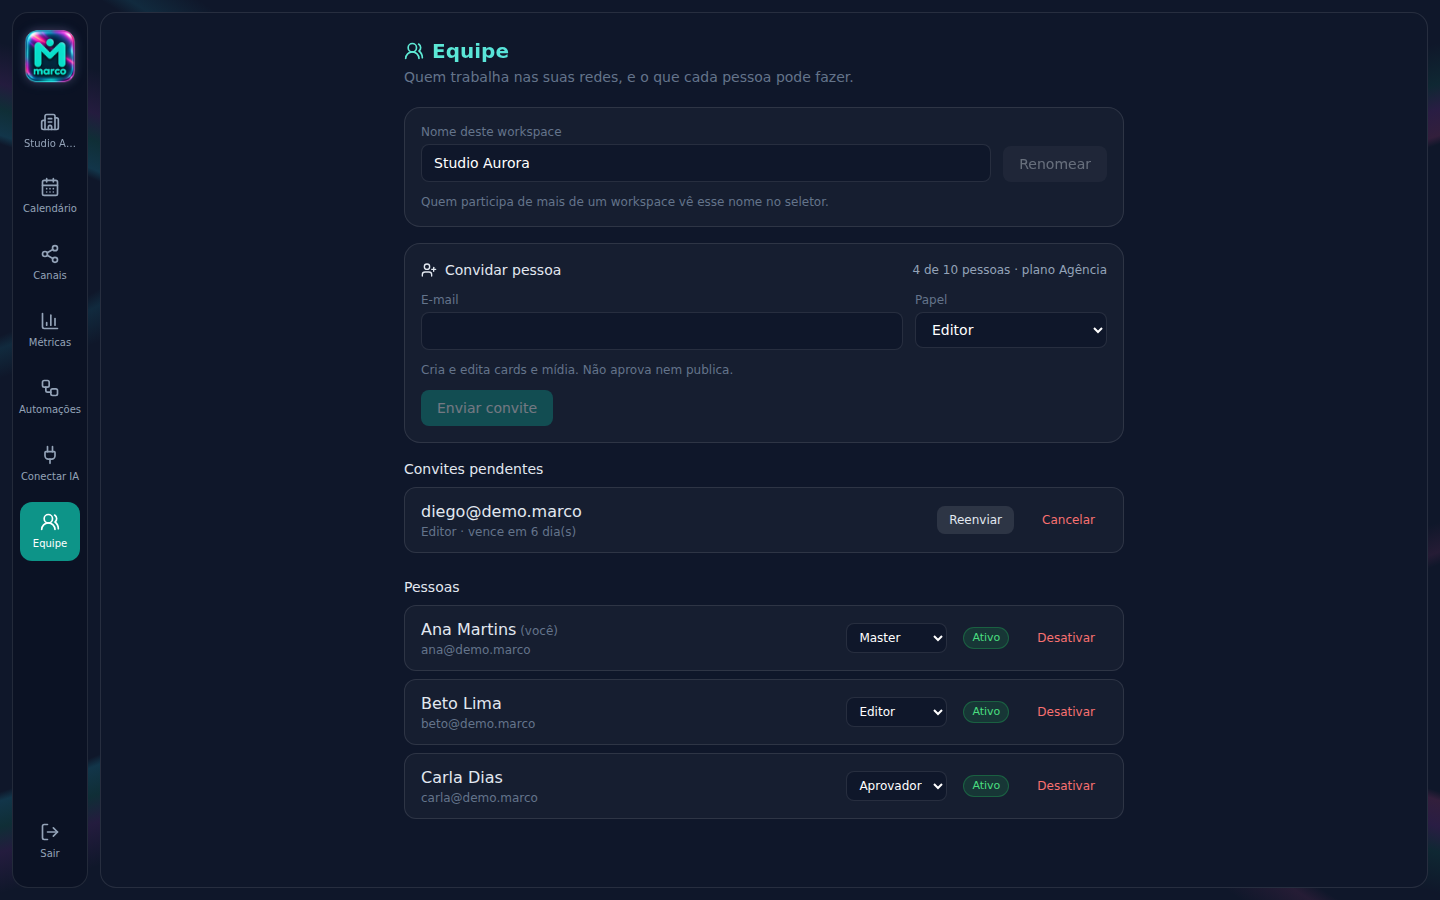Open the Métricas chart icon
Screen dimensions: 1440x900
(x=50, y=321)
